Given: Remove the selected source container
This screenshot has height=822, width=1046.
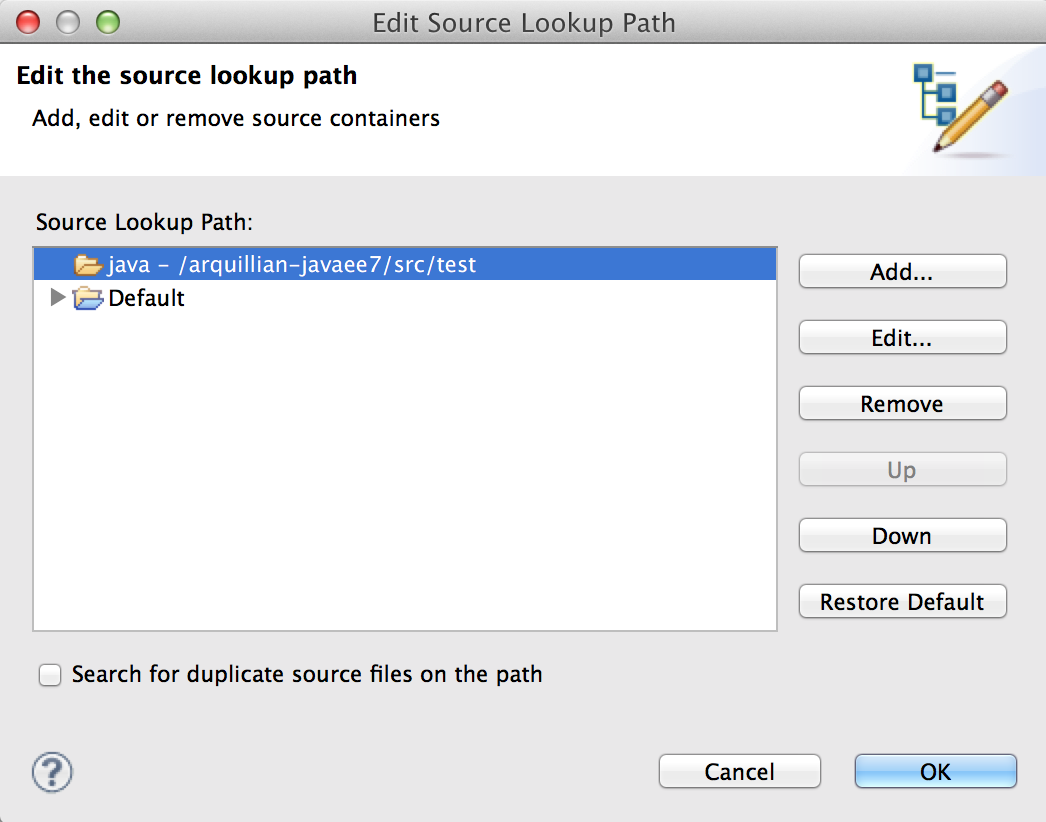Looking at the screenshot, I should tap(902, 404).
